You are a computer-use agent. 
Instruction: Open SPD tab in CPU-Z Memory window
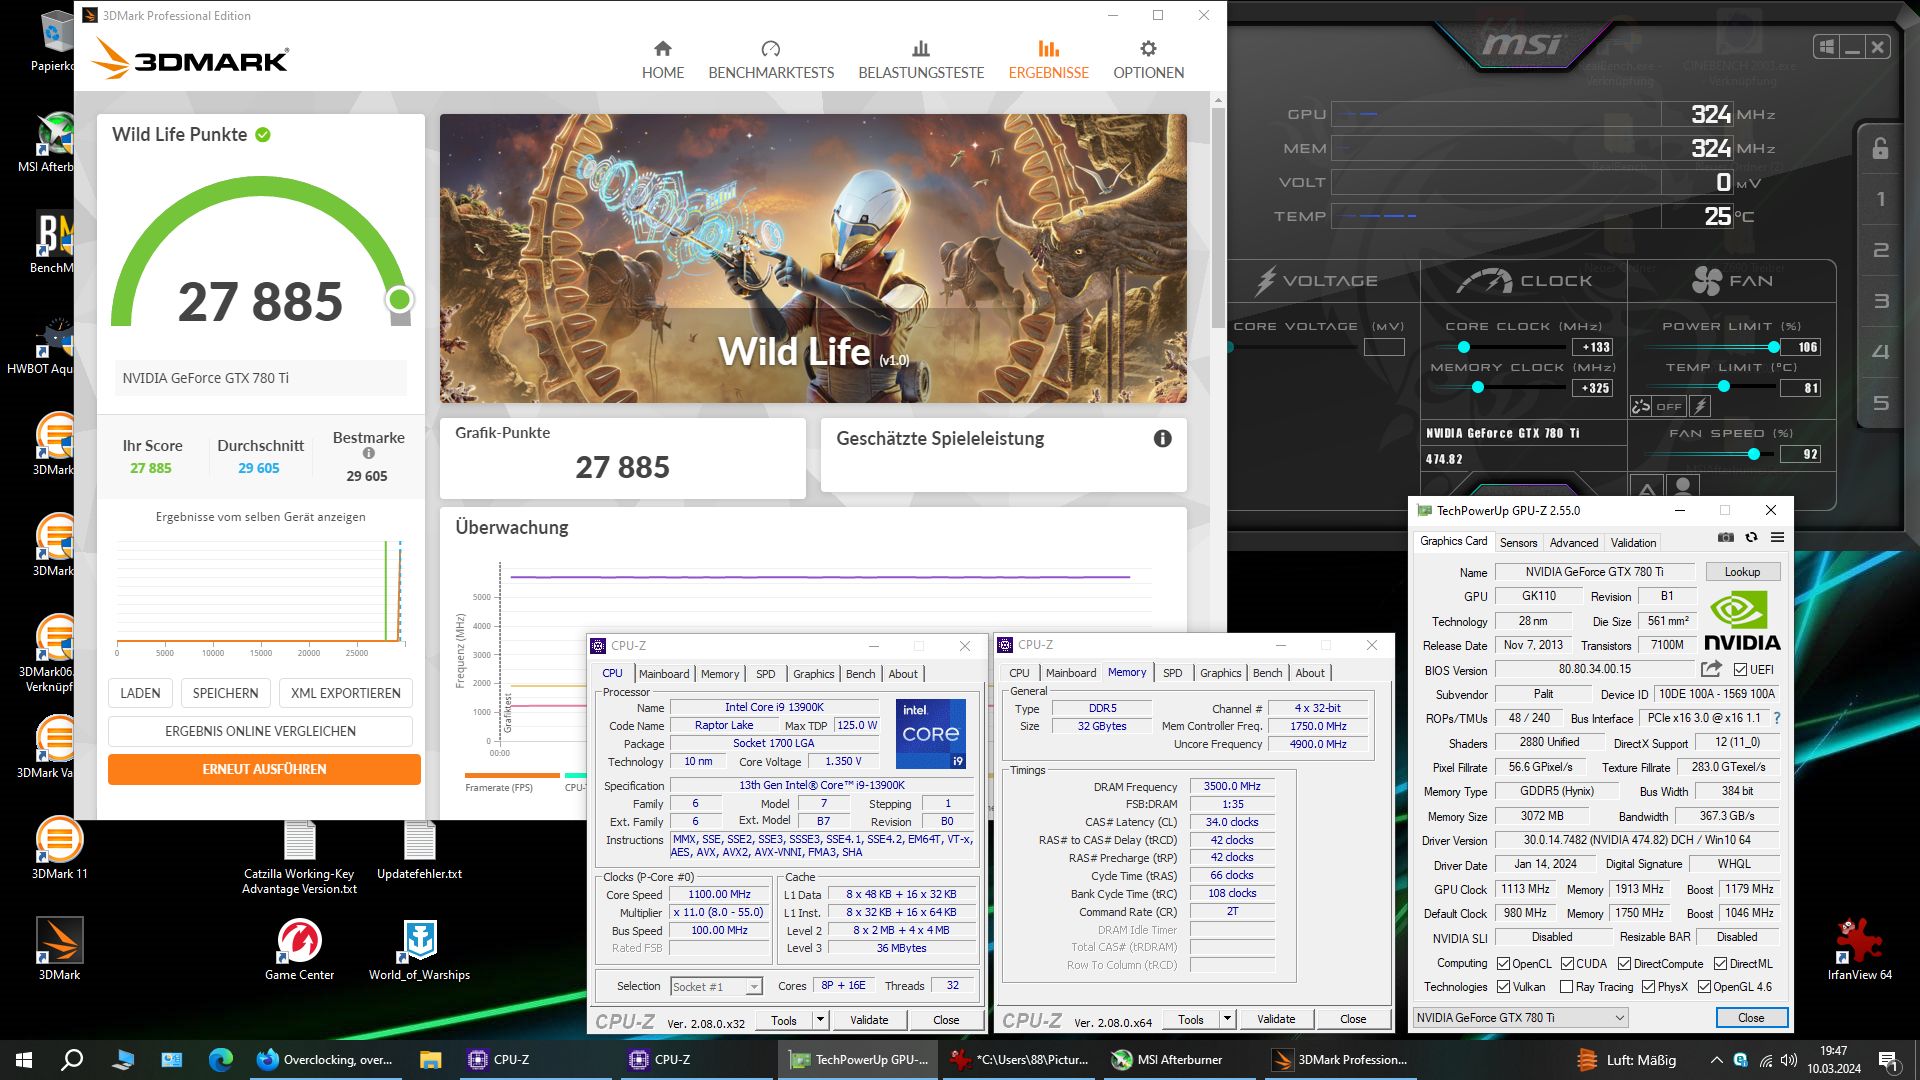click(1172, 673)
